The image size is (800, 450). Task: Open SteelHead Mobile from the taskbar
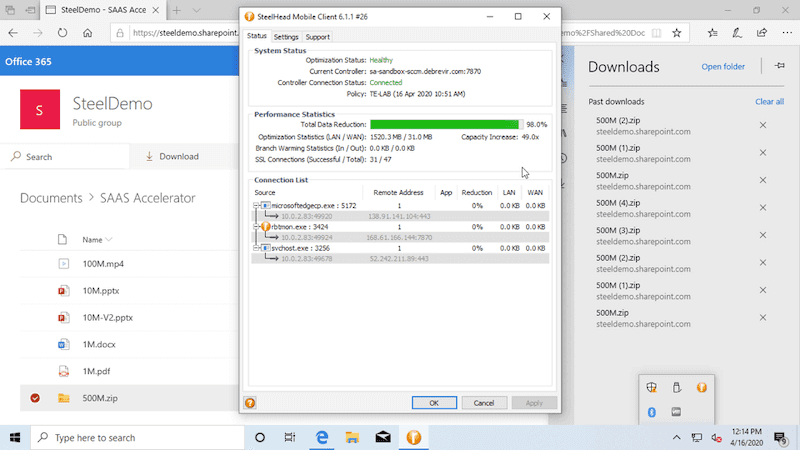coord(414,437)
